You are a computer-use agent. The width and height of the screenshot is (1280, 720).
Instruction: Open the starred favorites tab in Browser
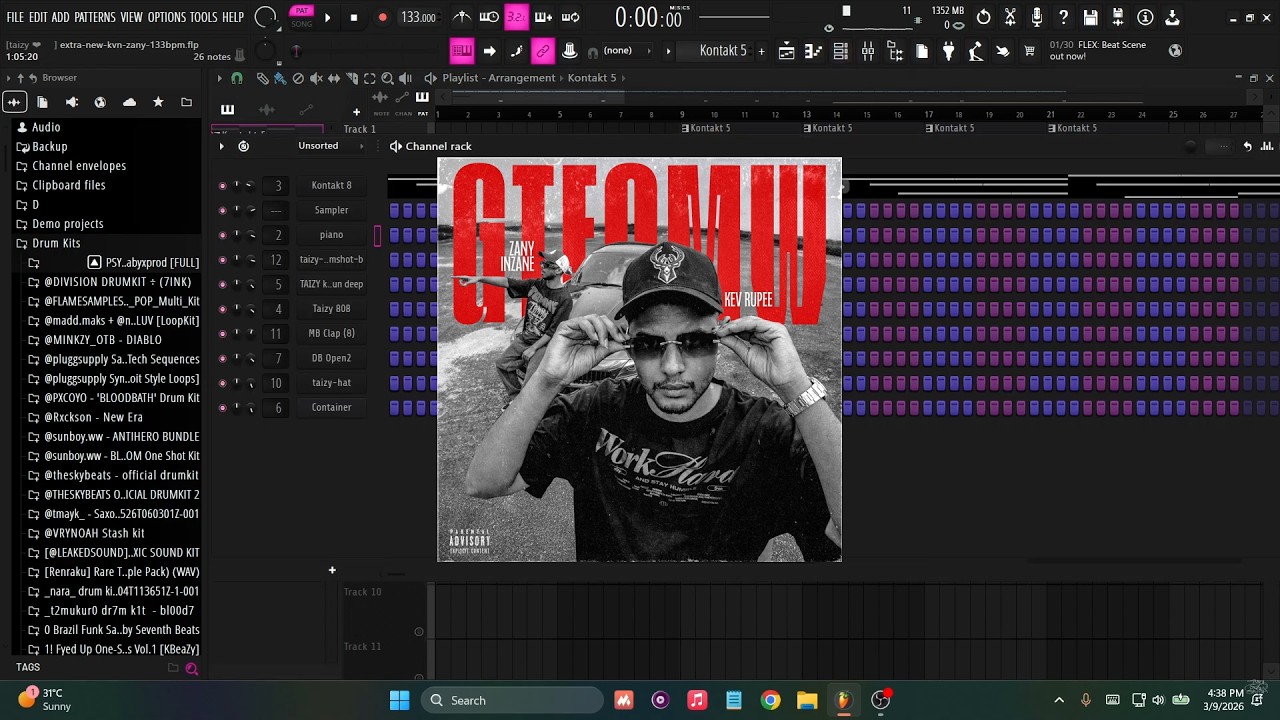point(158,102)
